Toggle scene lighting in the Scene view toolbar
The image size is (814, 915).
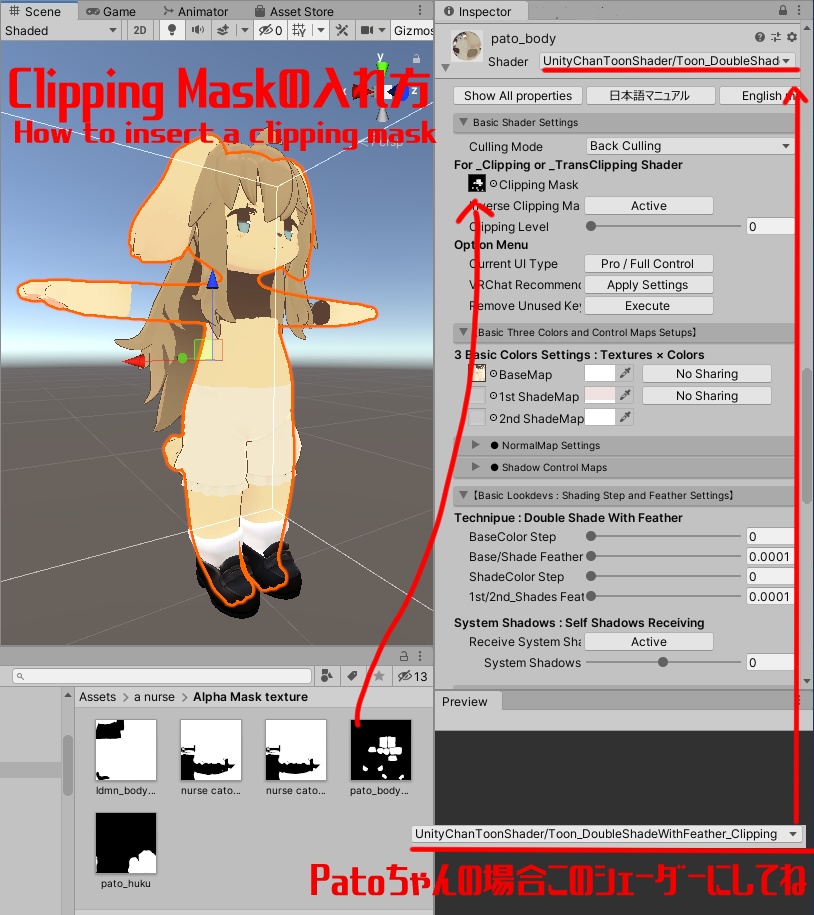(170, 30)
